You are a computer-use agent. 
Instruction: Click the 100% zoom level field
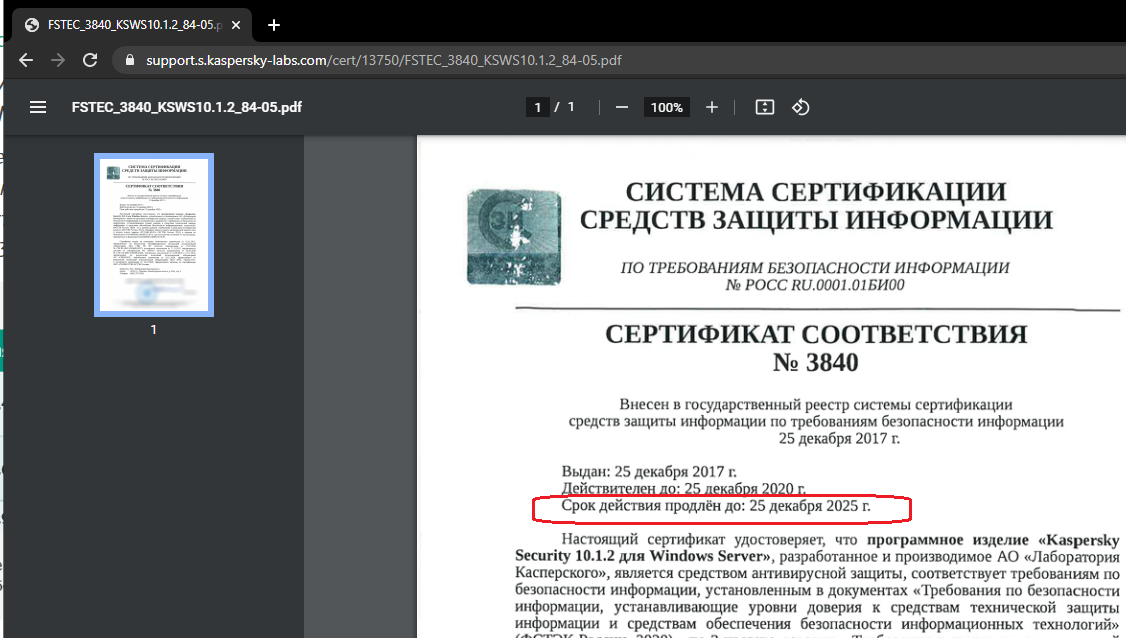pyautogui.click(x=666, y=108)
